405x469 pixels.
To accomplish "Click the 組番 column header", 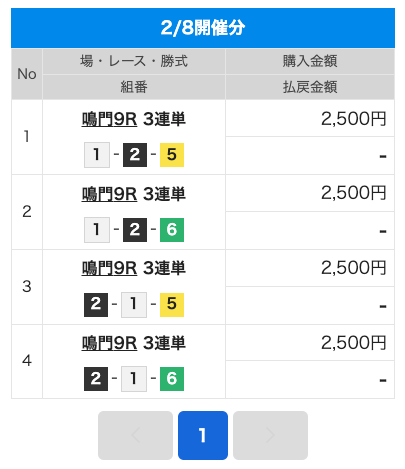I will pos(134,87).
